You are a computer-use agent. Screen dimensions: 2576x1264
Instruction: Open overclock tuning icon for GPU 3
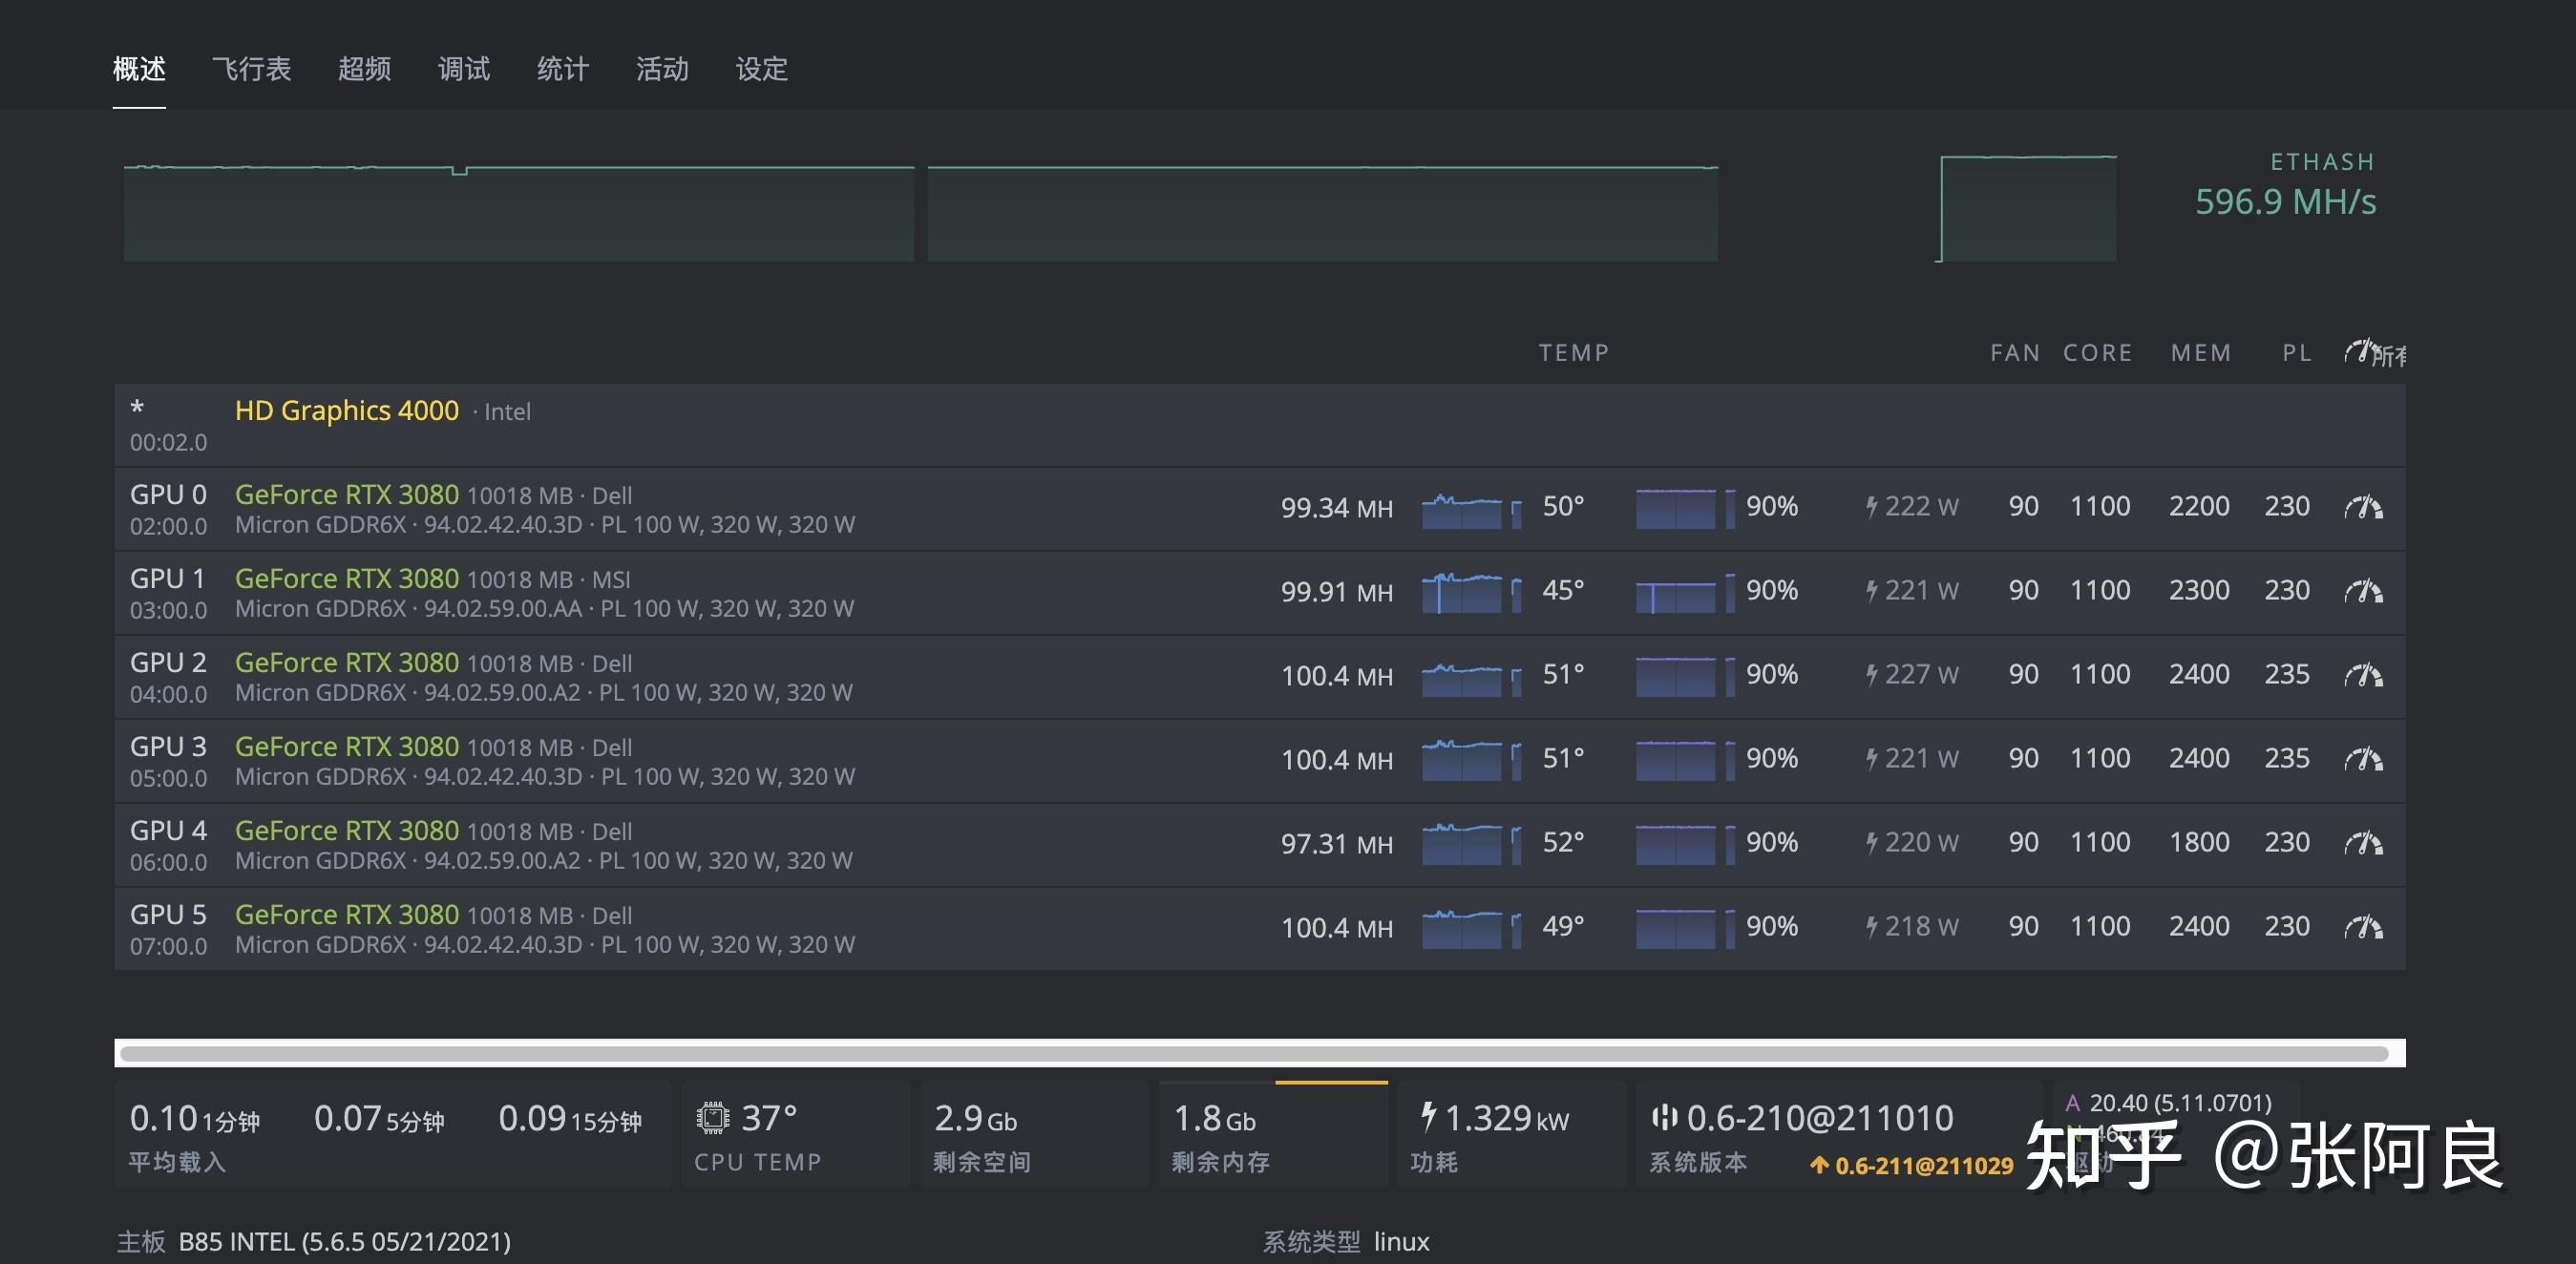[x=2363, y=760]
